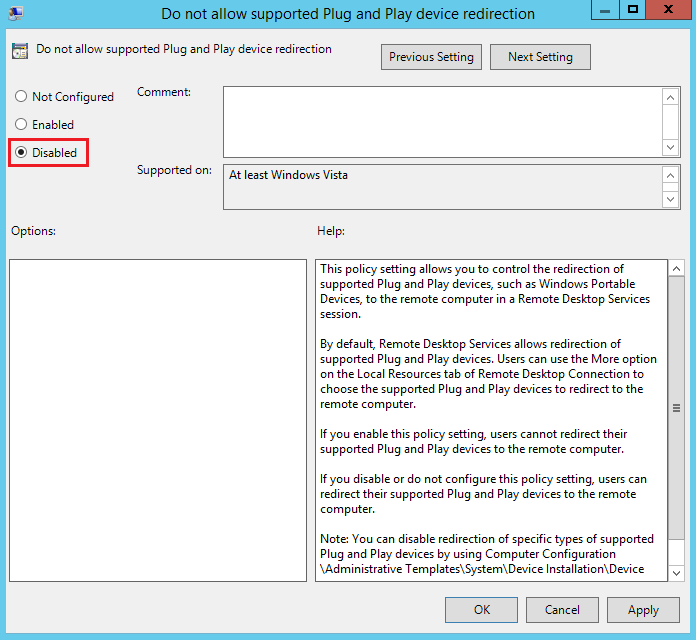Click inside the Comment text field
This screenshot has width=696, height=640.
coord(443,122)
